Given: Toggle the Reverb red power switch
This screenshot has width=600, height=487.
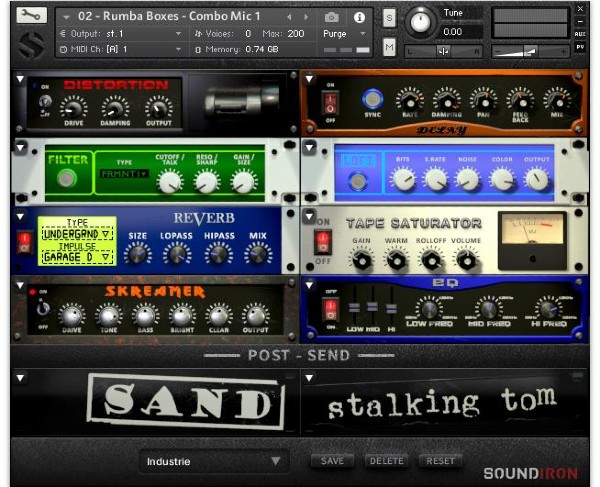Looking at the screenshot, I should pos(24,243).
